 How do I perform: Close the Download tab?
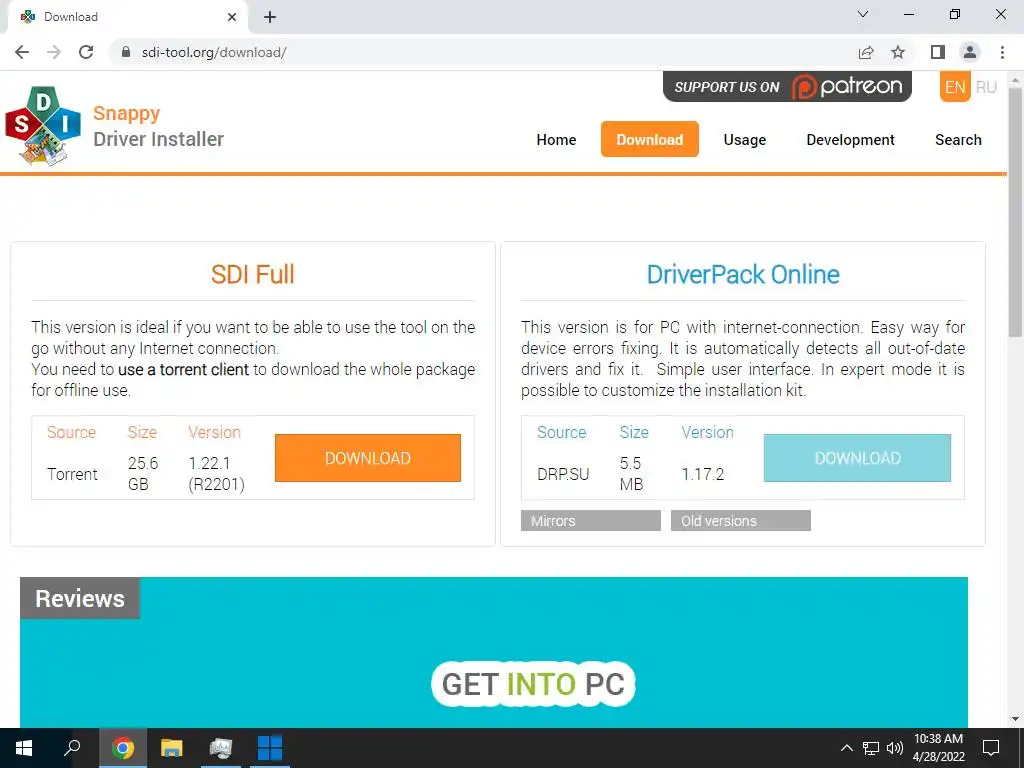point(232,17)
